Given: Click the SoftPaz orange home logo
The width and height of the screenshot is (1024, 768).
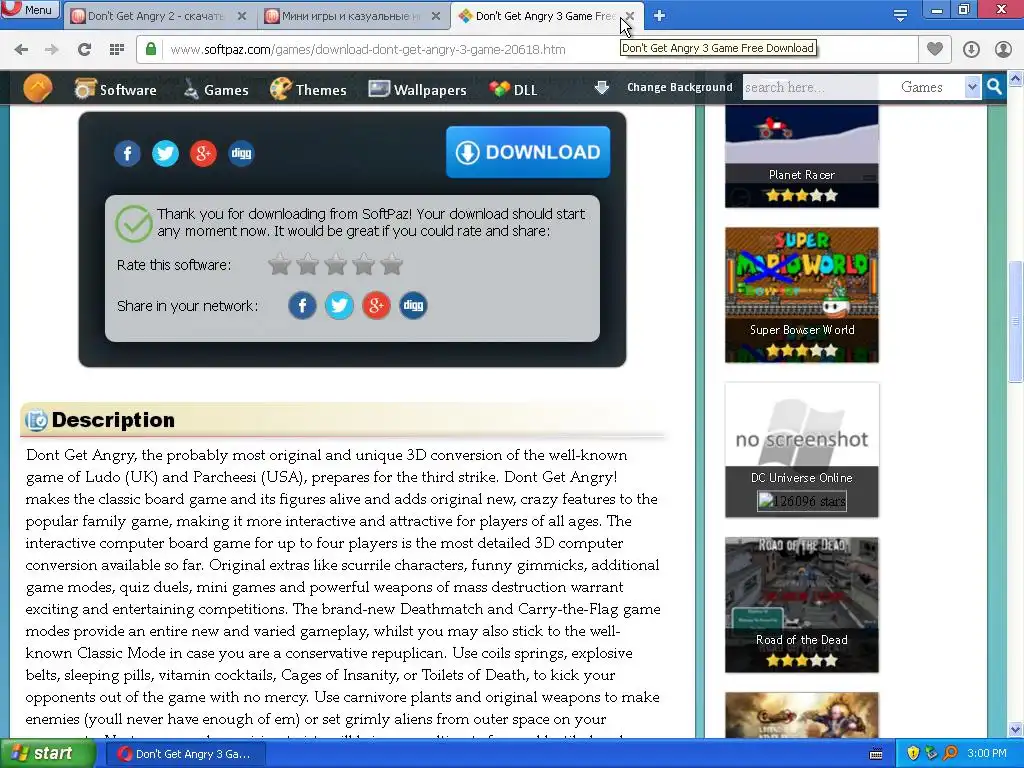Looking at the screenshot, I should coord(37,88).
